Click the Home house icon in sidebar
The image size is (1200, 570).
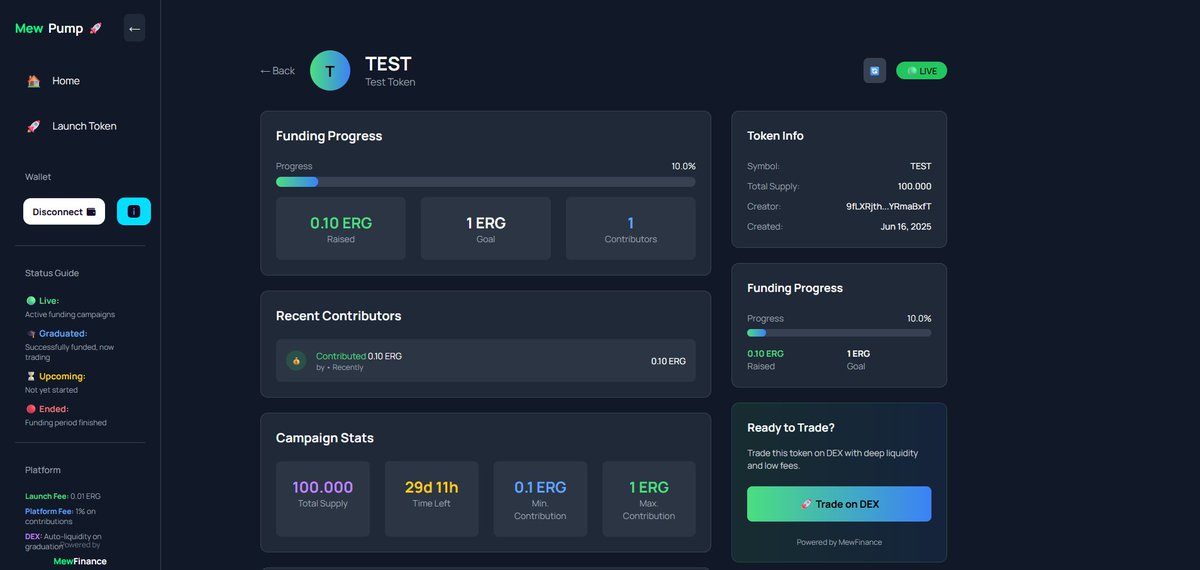(x=33, y=81)
